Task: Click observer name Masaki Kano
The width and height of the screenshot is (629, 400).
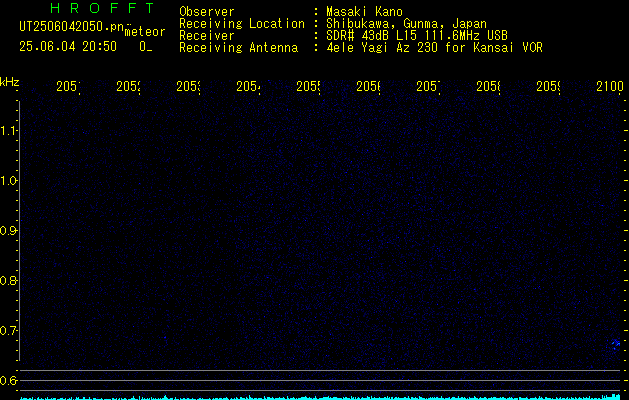Action: pos(364,11)
